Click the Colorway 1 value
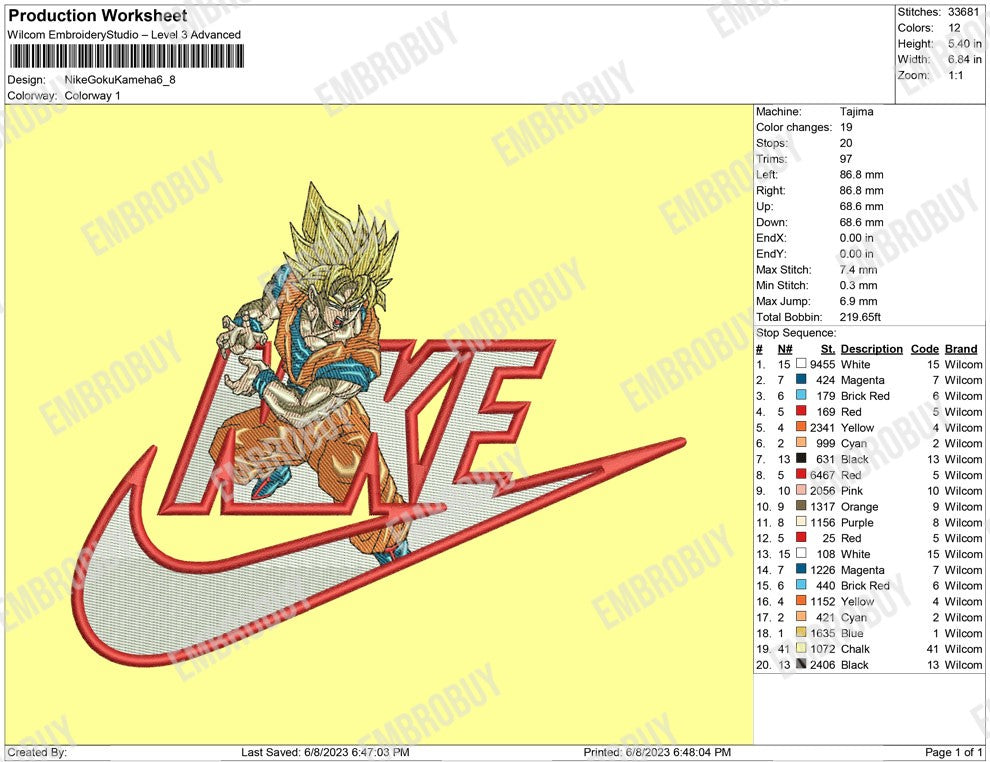 point(92,95)
